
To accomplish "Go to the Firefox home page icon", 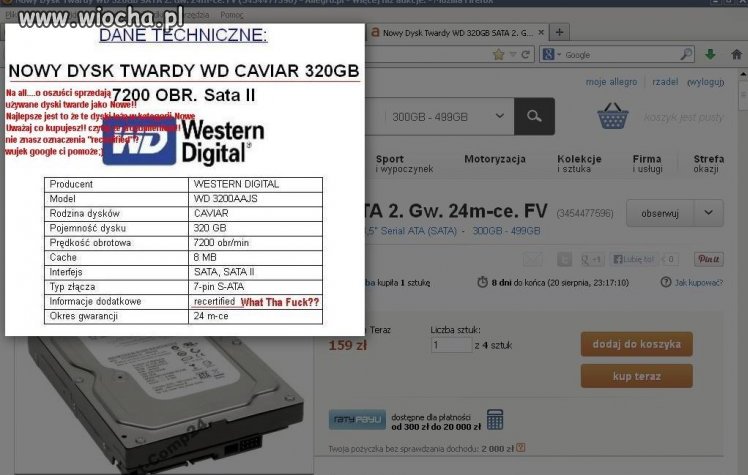I will tap(737, 54).
